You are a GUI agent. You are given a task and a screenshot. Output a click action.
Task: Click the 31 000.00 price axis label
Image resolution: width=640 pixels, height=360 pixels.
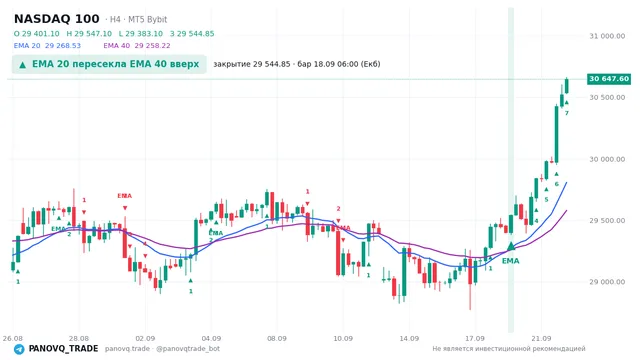[607, 36]
